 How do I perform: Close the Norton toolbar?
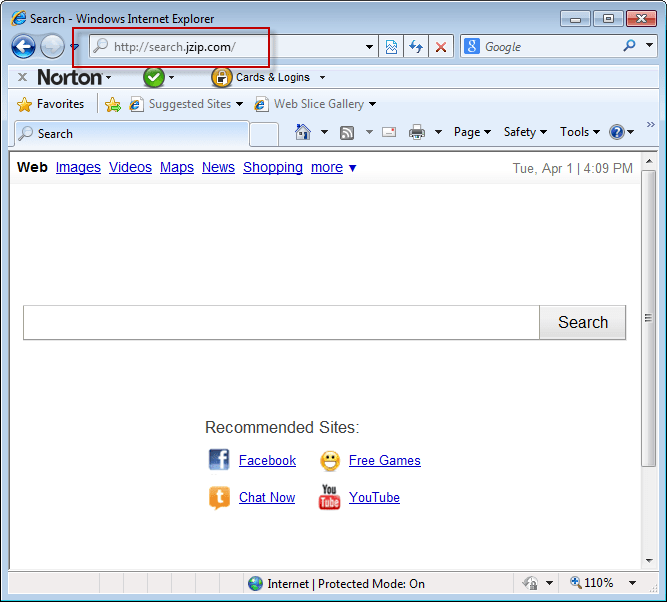click(23, 77)
